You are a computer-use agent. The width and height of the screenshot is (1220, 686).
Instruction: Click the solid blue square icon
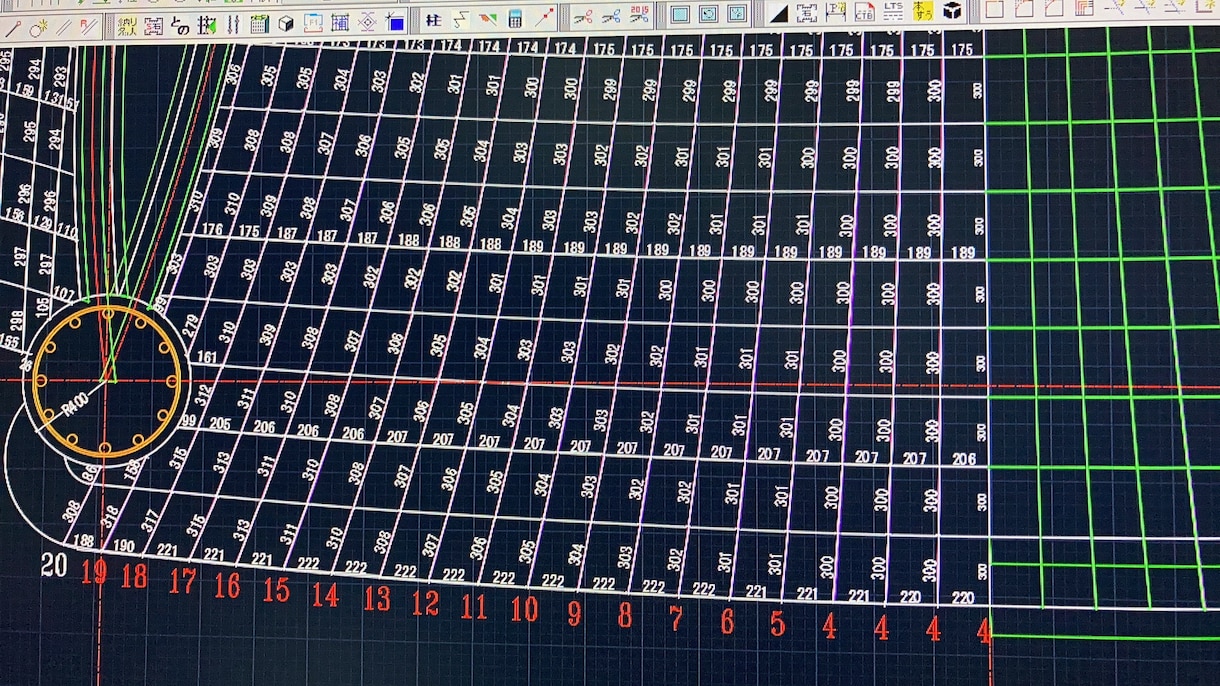pyautogui.click(x=395, y=22)
